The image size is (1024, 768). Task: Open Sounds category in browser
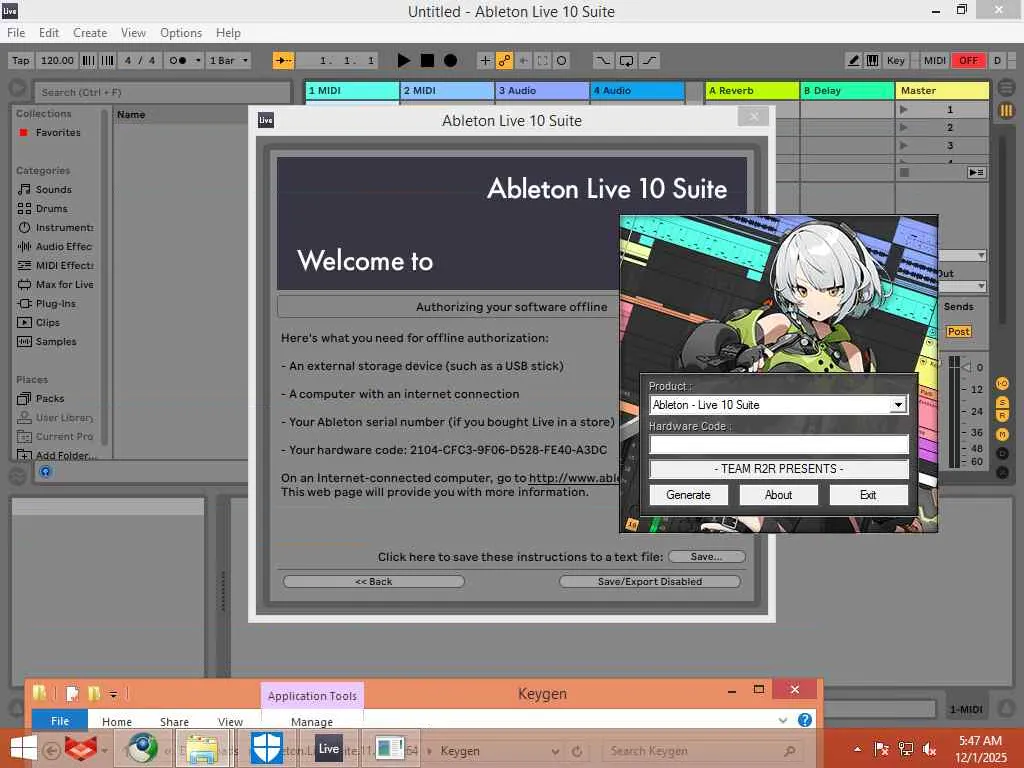[x=54, y=189]
